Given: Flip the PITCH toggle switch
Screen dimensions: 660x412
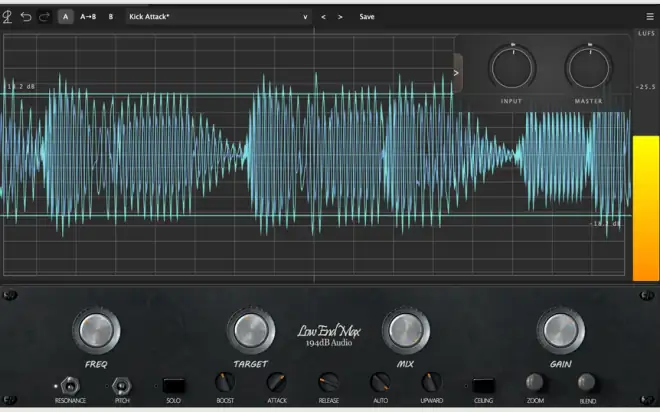Looking at the screenshot, I should click(122, 385).
